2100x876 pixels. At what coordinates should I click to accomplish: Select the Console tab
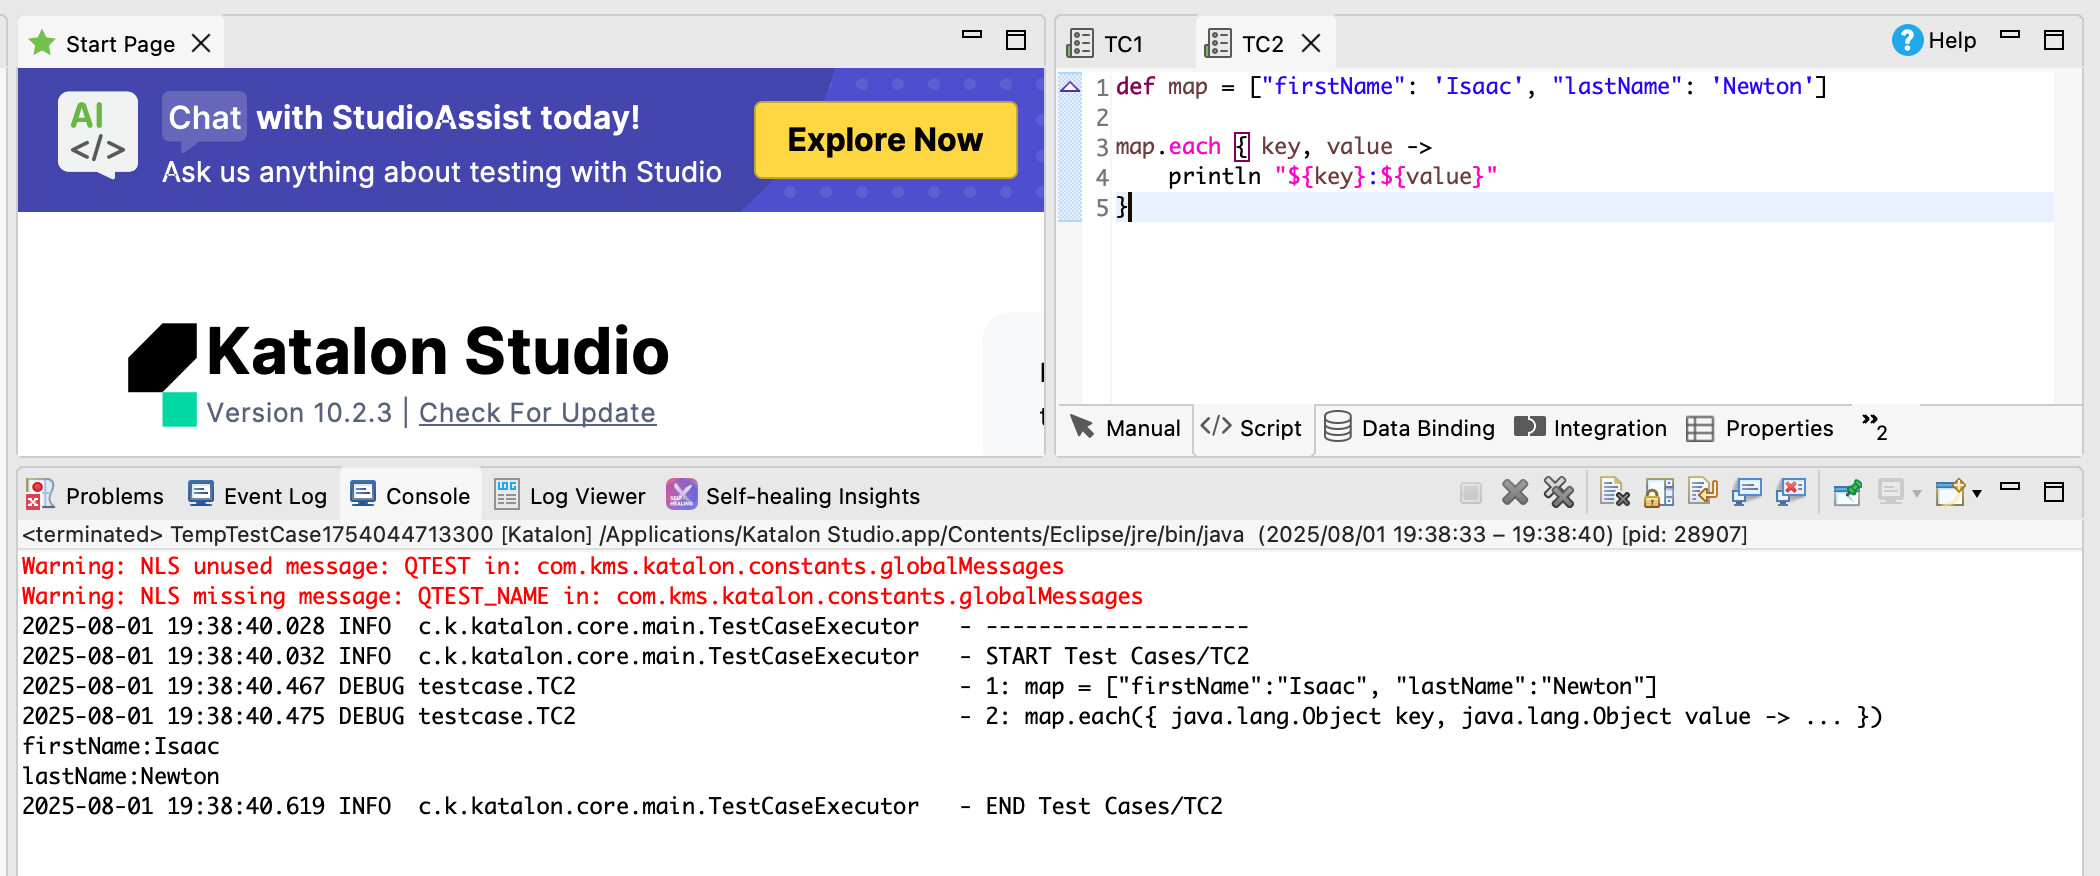pyautogui.click(x=410, y=496)
